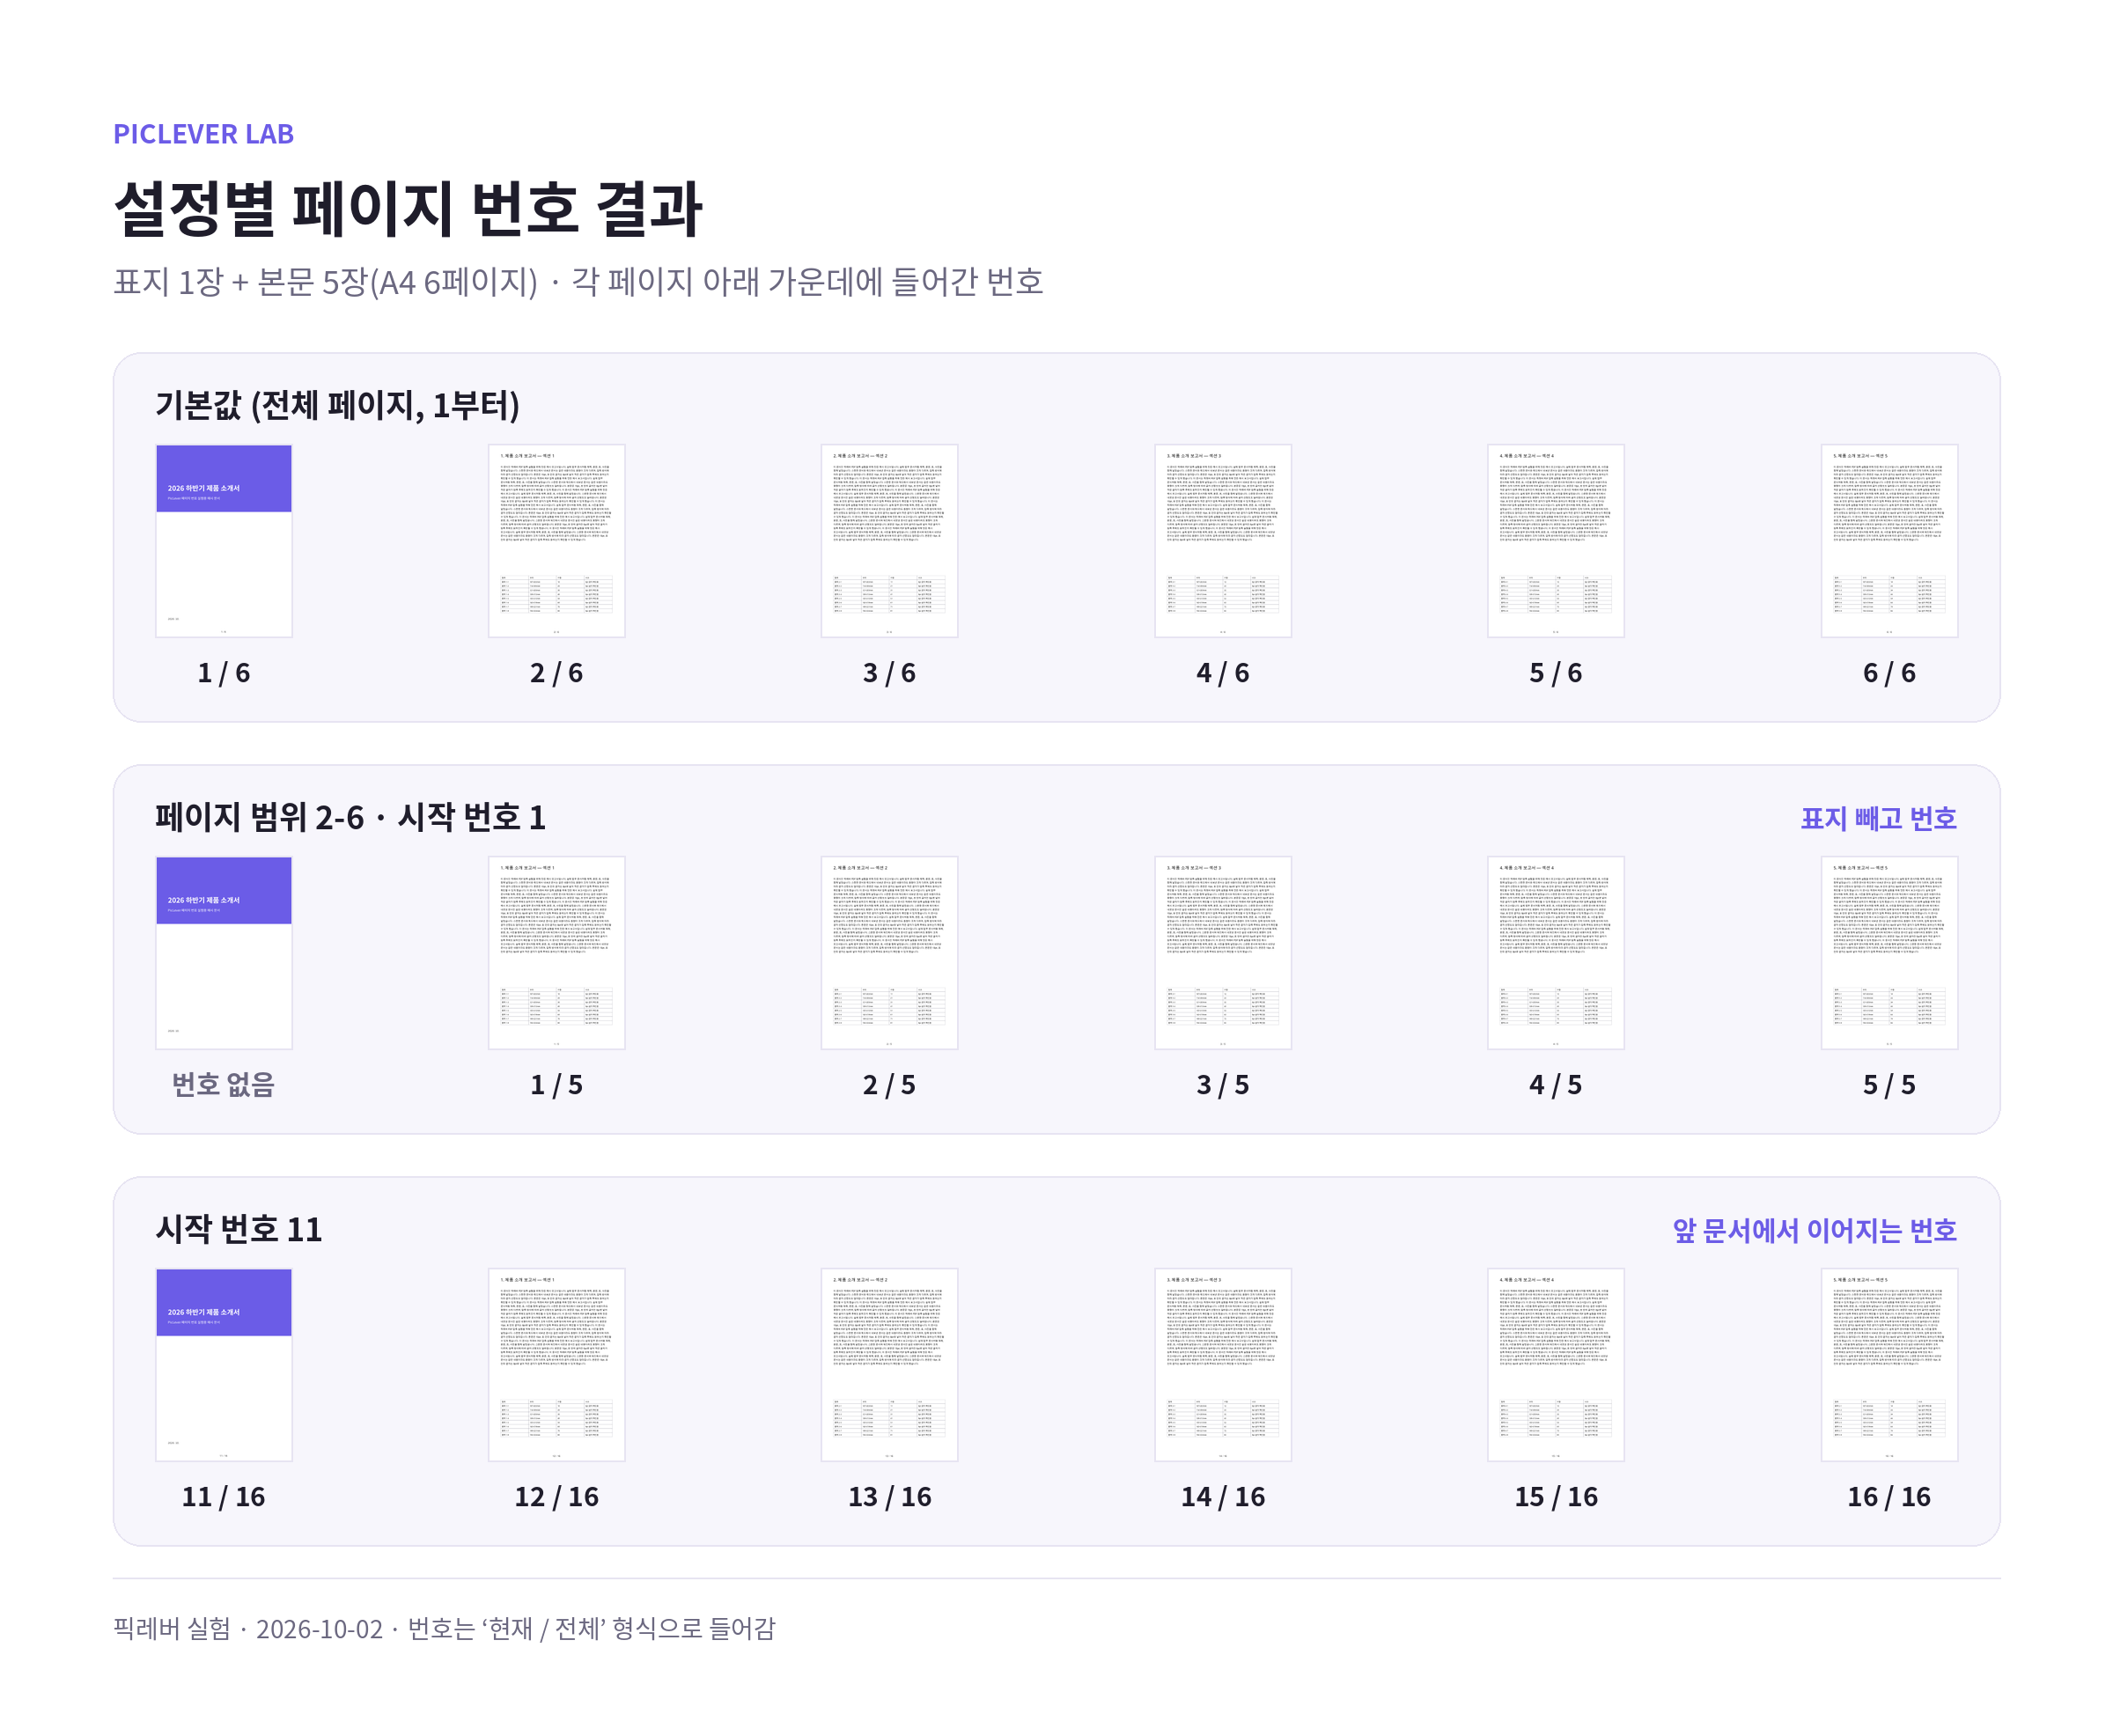Open the page thumbnail labeled 13 / 16
The image size is (2113, 1736).
tap(890, 1365)
